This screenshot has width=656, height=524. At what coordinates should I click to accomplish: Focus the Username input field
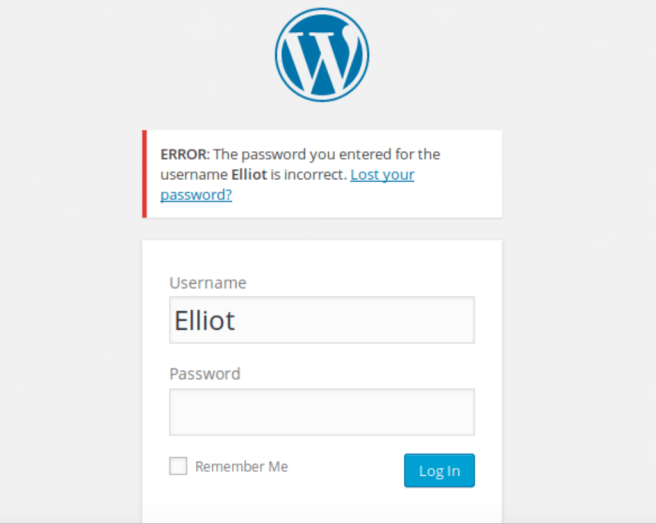click(322, 320)
